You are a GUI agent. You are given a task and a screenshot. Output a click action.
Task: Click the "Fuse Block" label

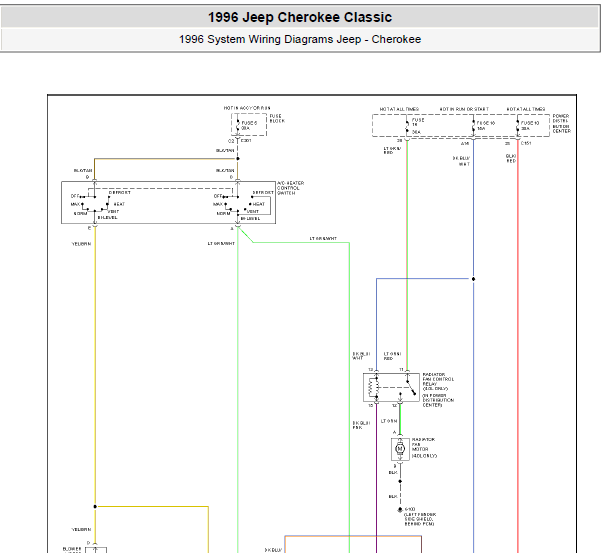click(277, 118)
